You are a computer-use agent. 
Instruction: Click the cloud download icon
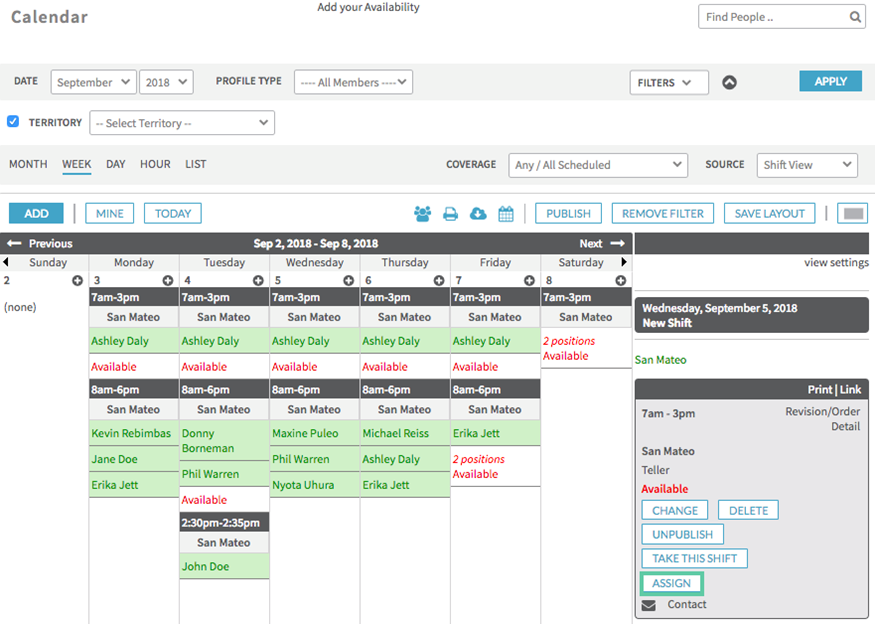[x=478, y=213]
